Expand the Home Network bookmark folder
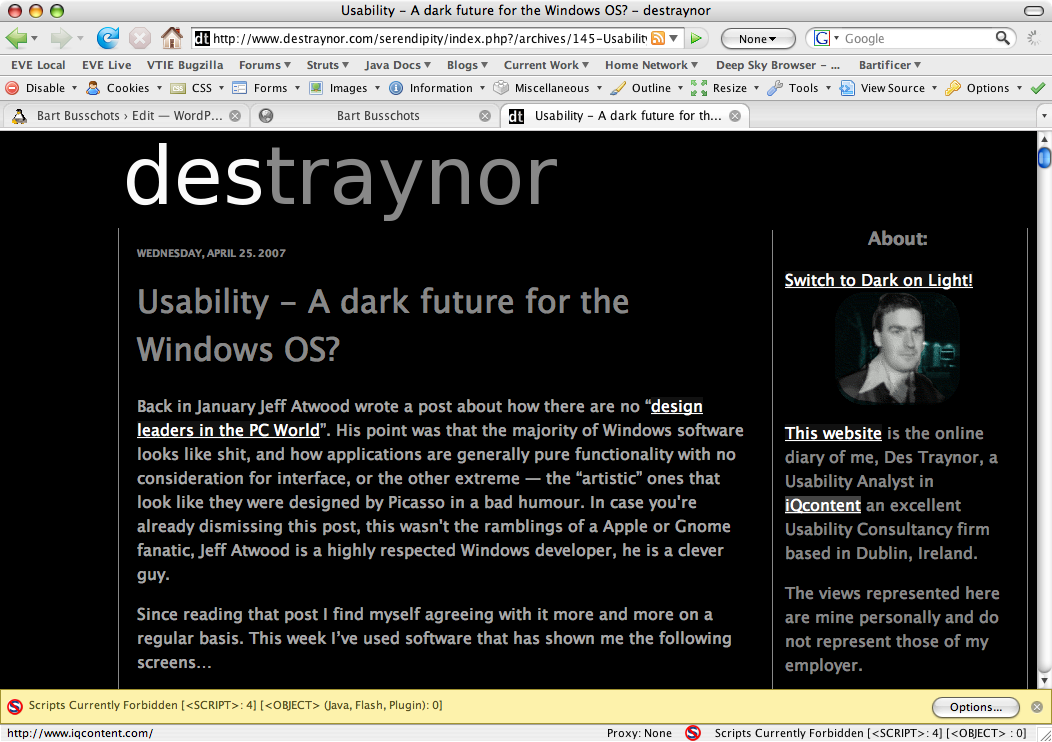 (x=651, y=65)
